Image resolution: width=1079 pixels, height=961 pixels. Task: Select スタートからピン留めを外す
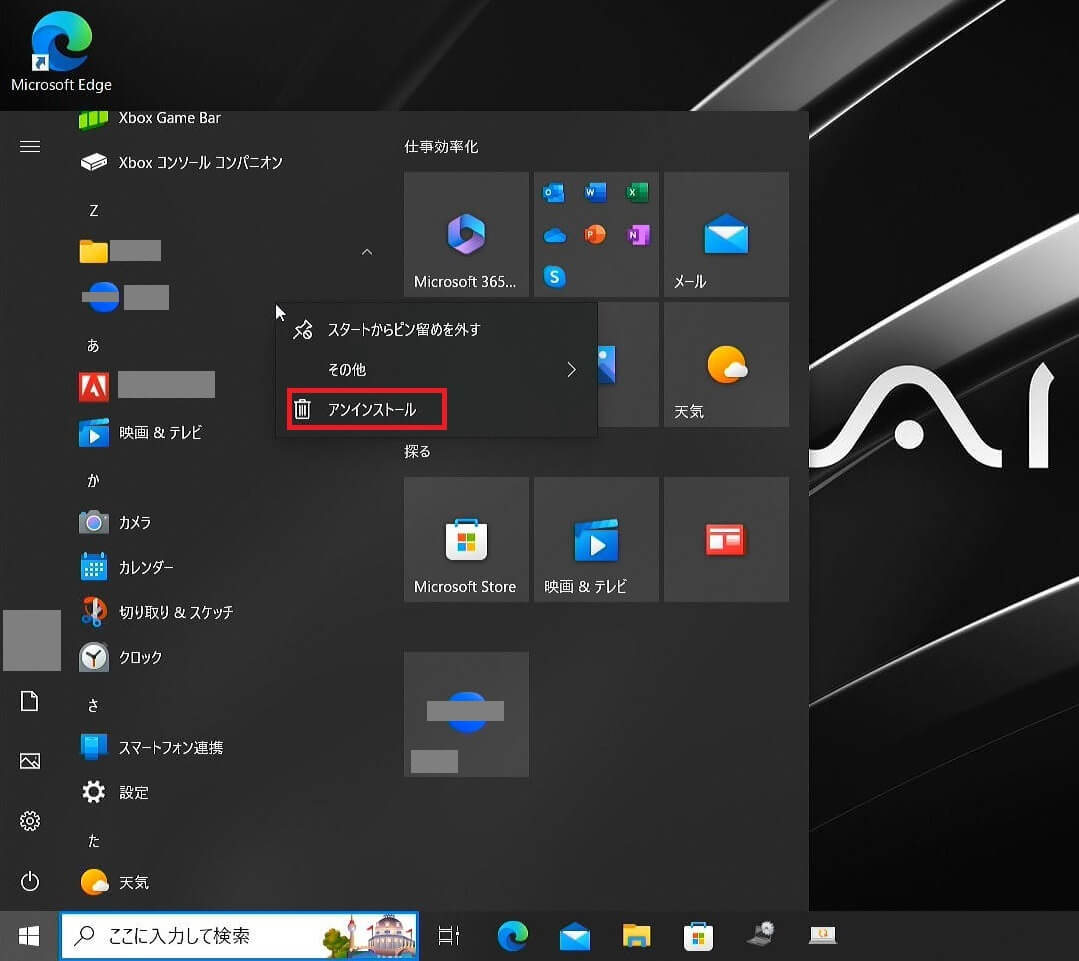436,330
